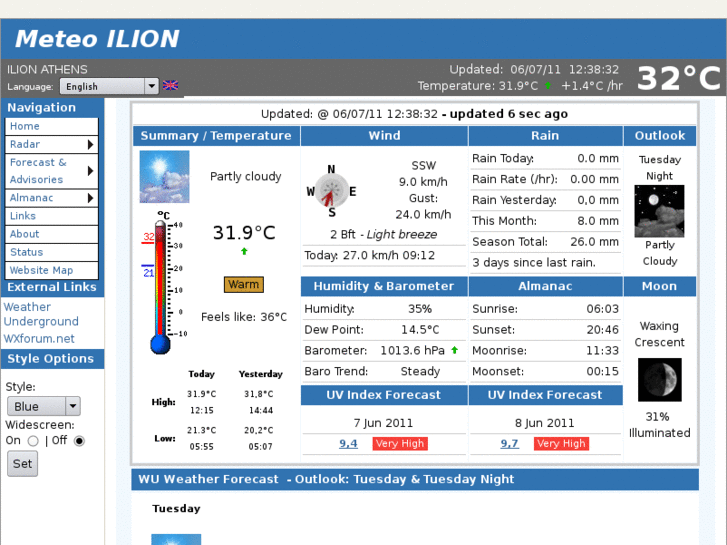Click Sunrise 06:03 row
Image resolution: width=727 pixels, height=545 pixels.
coord(545,309)
